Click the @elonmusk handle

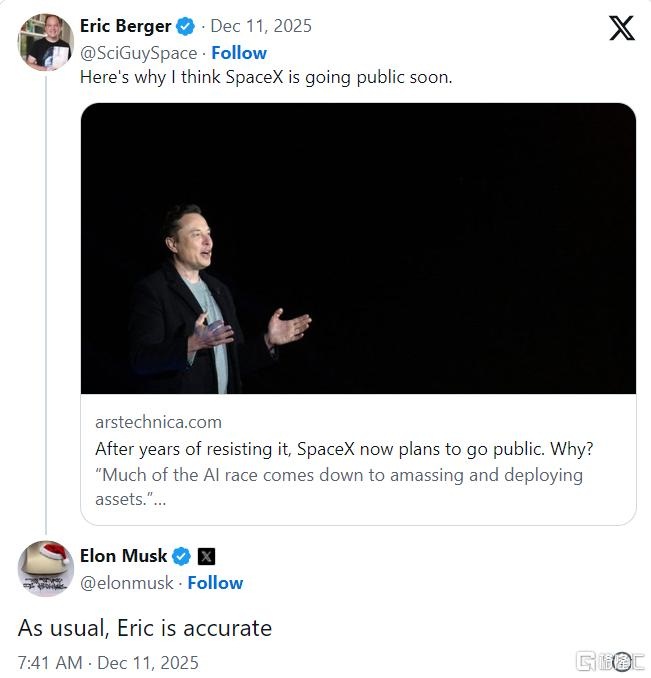126,583
